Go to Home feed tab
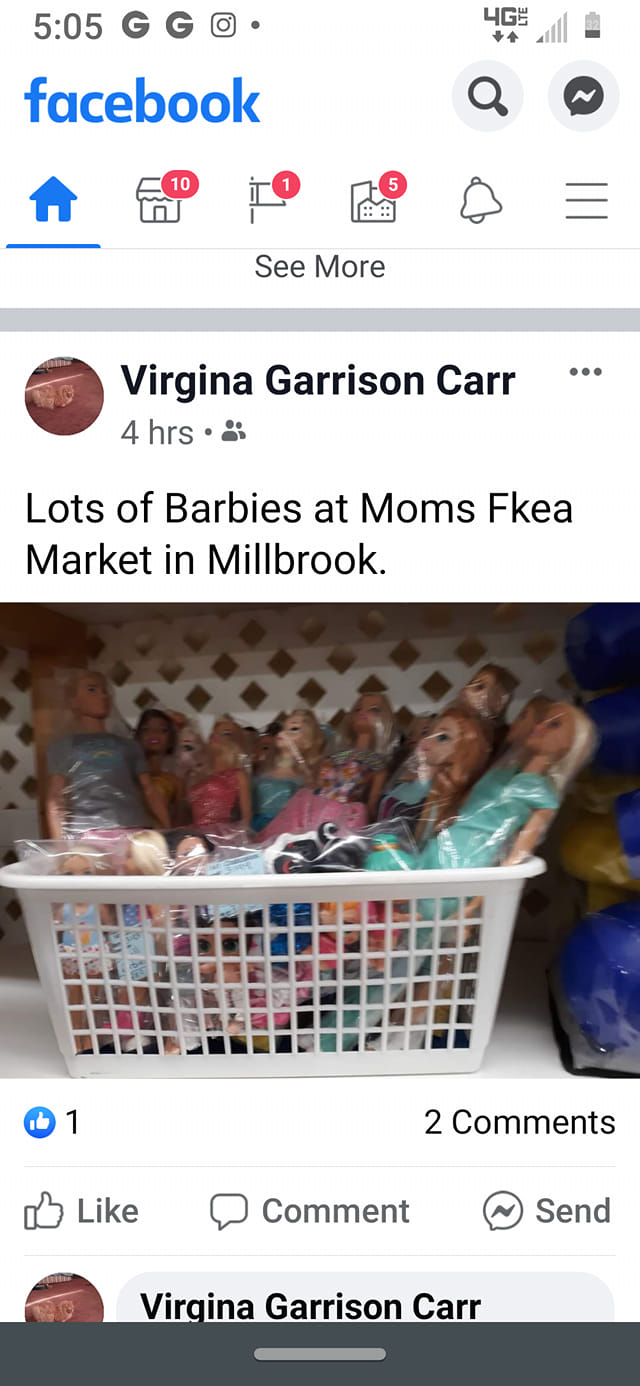640x1386 pixels. pos(53,200)
